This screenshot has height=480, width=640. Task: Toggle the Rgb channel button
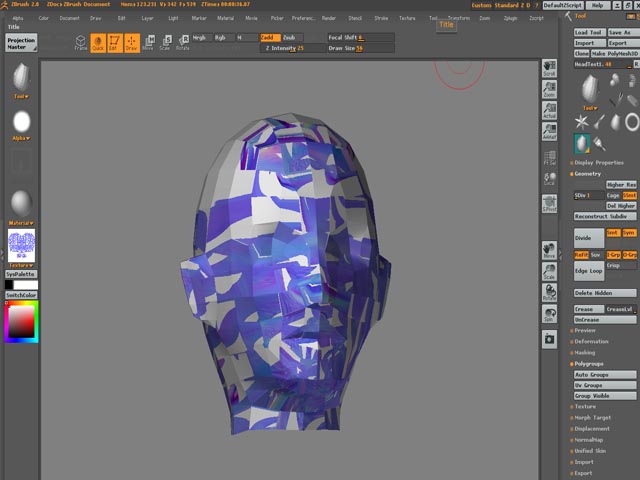tap(224, 38)
